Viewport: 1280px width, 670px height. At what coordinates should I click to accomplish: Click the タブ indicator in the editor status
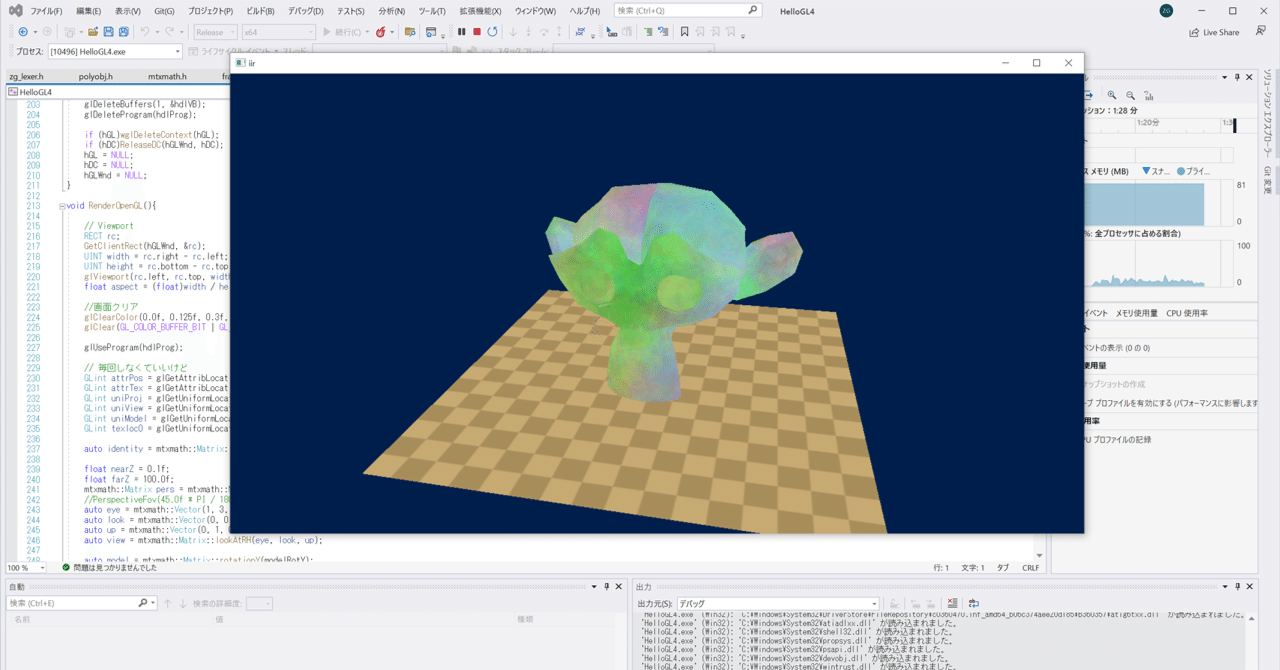[x=1003, y=567]
